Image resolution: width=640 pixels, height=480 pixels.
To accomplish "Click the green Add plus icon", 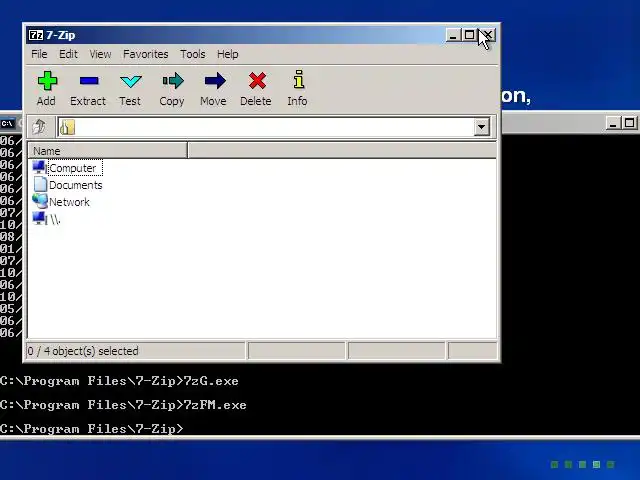I will (x=47, y=81).
